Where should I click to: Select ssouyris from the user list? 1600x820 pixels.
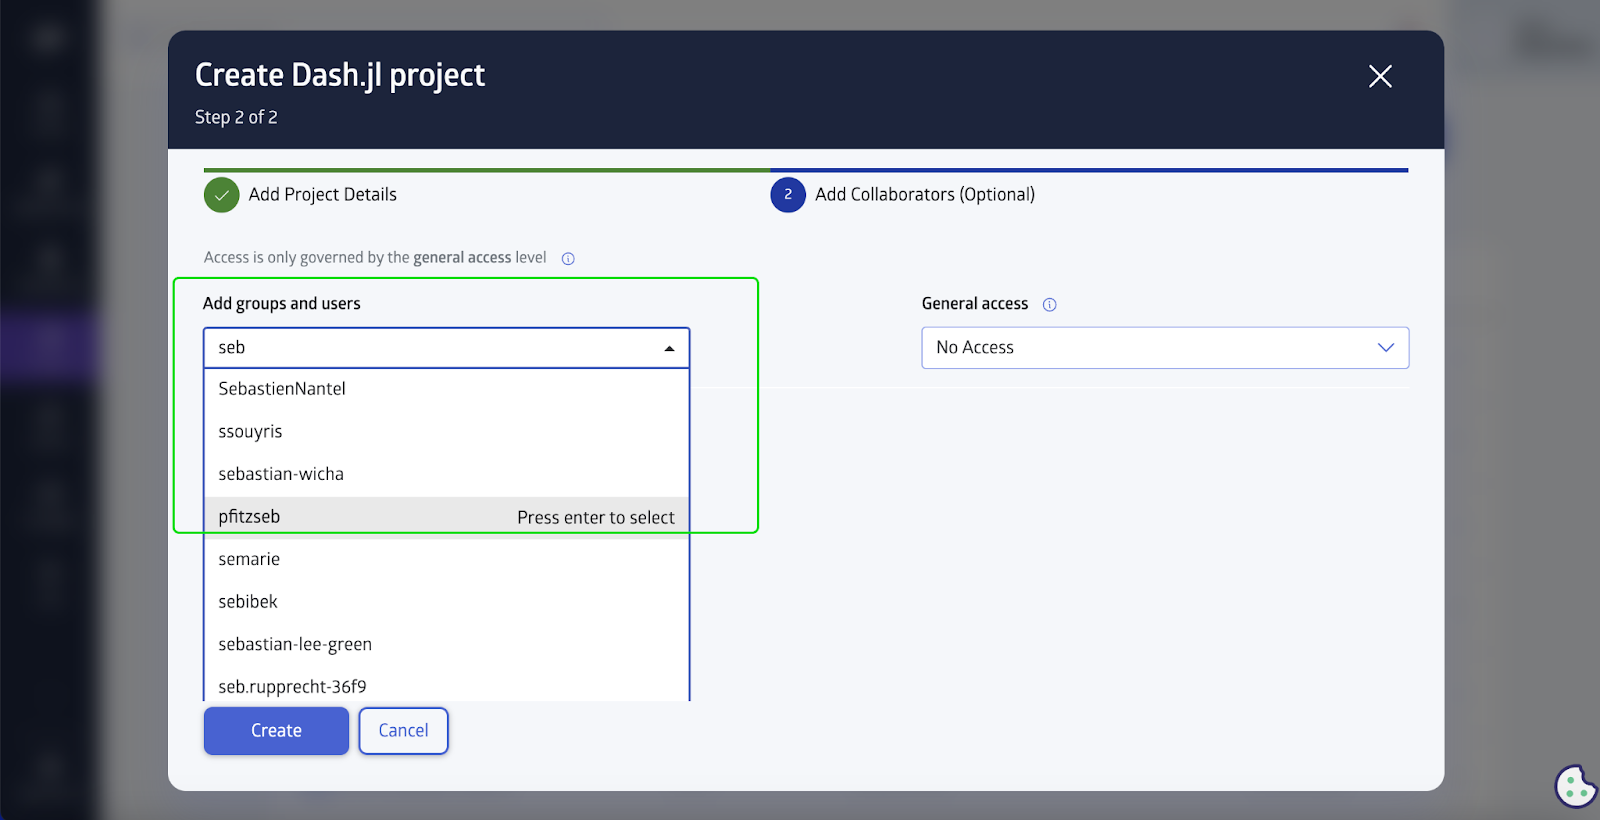click(447, 432)
